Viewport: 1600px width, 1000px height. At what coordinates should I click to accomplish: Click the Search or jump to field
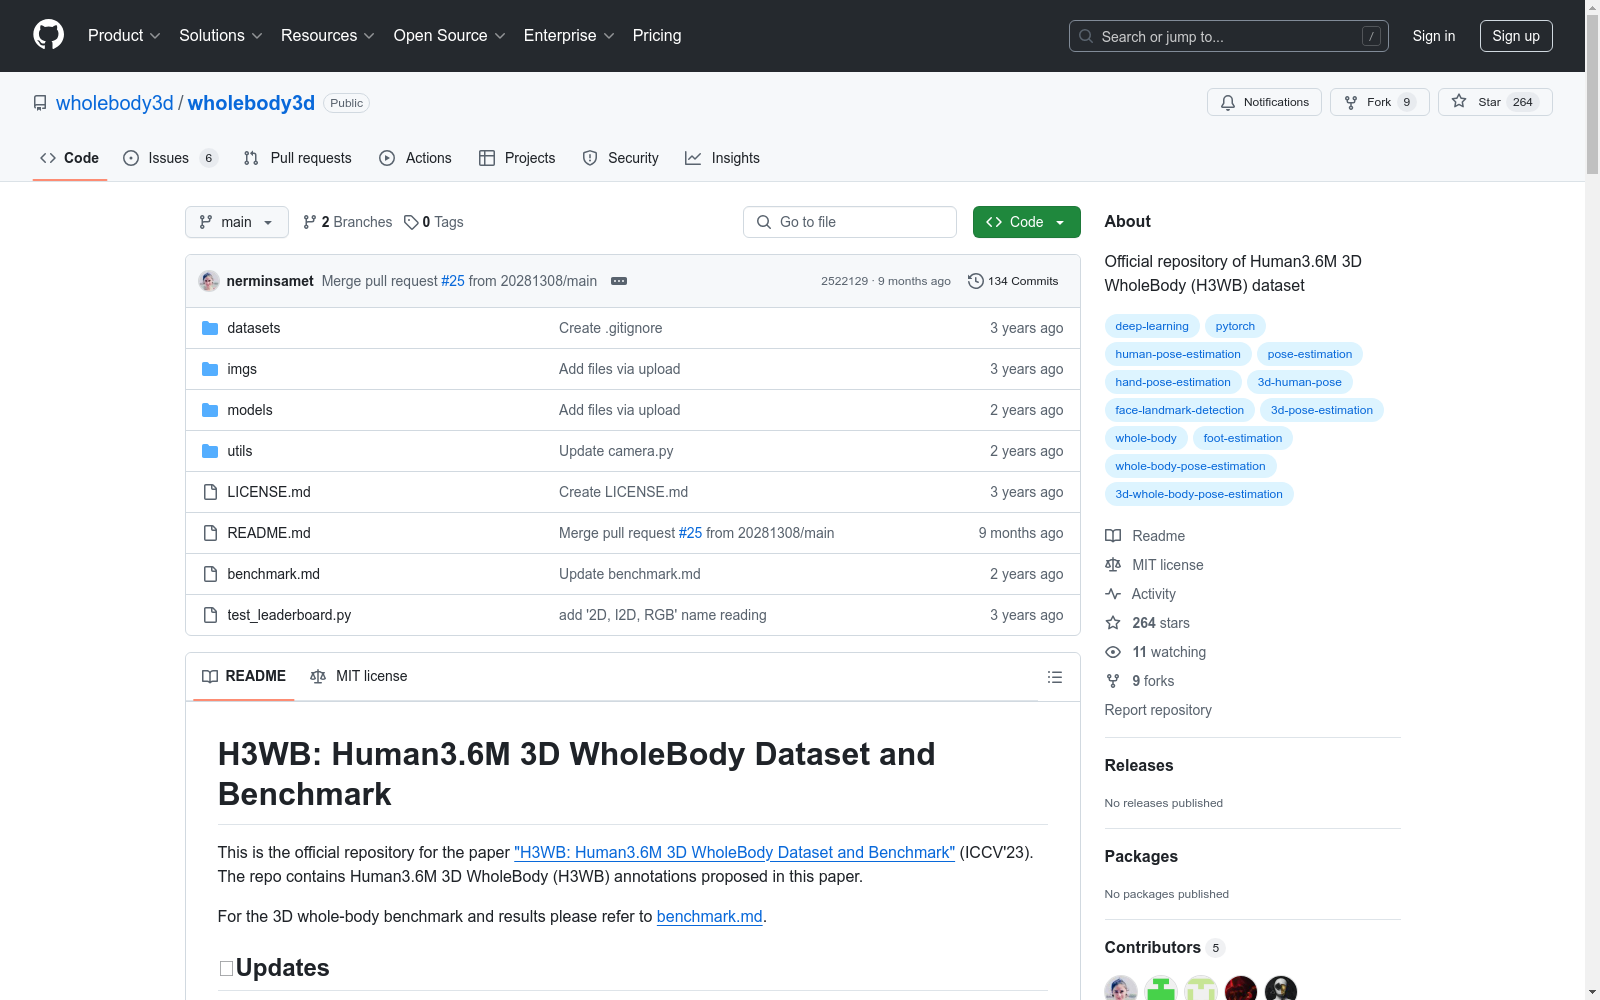[1229, 36]
